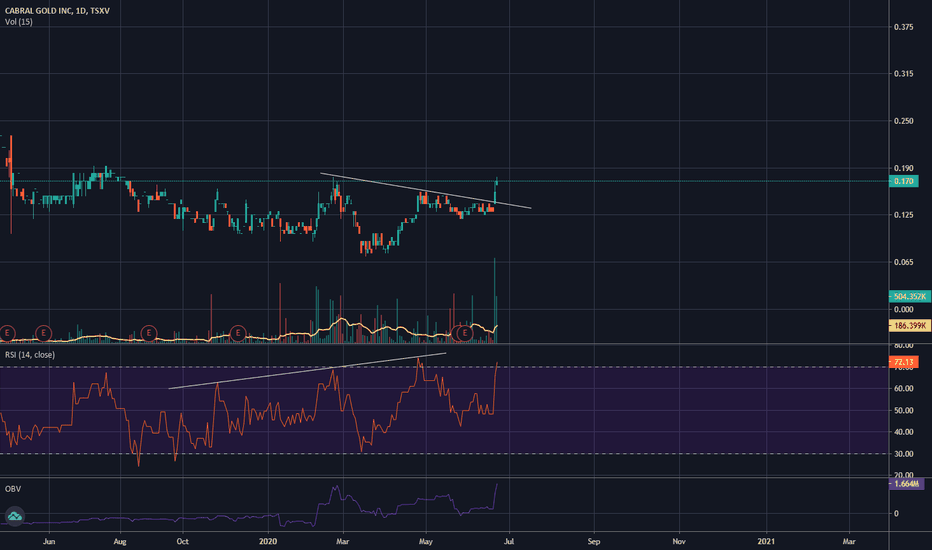Click the 0.250 price axis label
932x550 pixels.
[903, 121]
